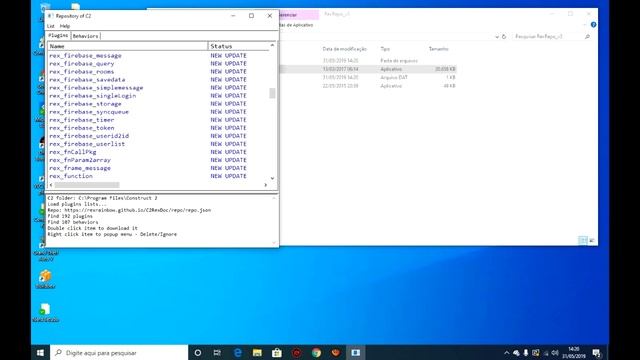Click the OneDrive cloud tray icon
Screen dimensions: 640x360
pyautogui.click(x=516, y=353)
